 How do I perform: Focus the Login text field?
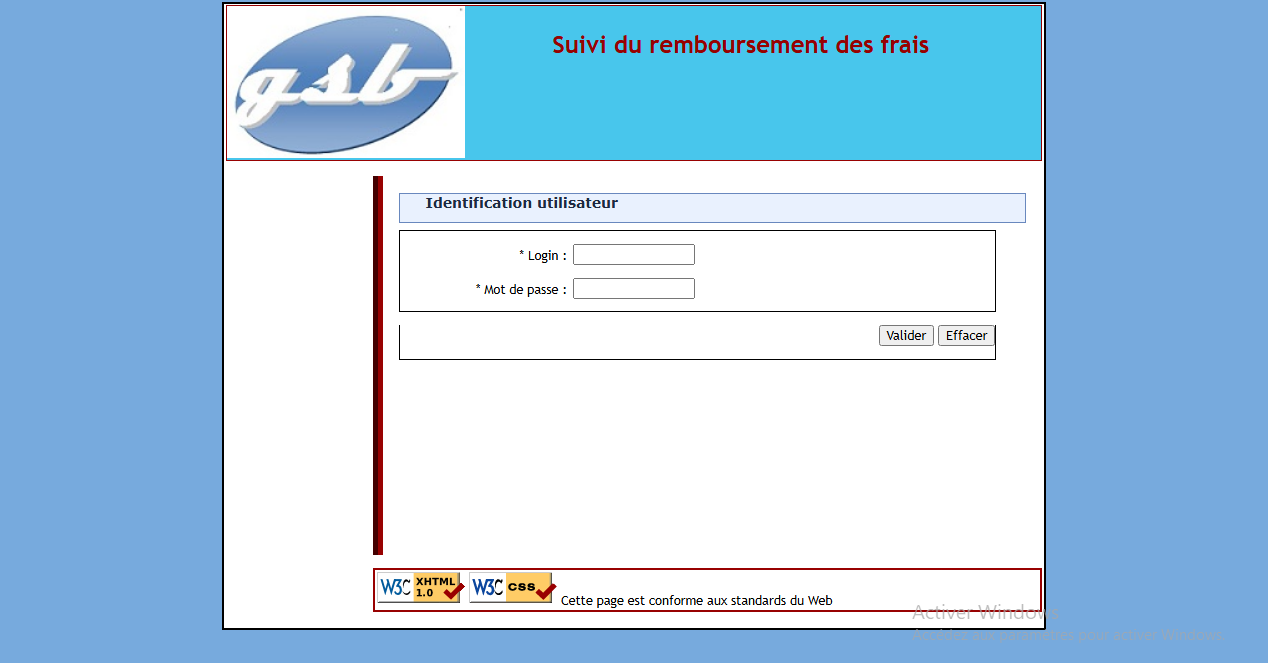[633, 255]
